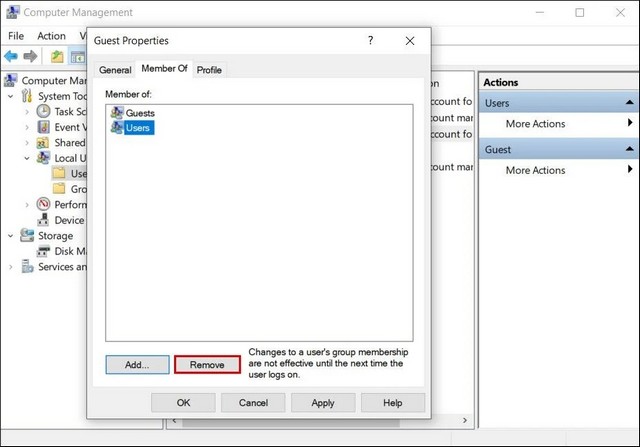Click the Performance icon in tree

[43, 204]
